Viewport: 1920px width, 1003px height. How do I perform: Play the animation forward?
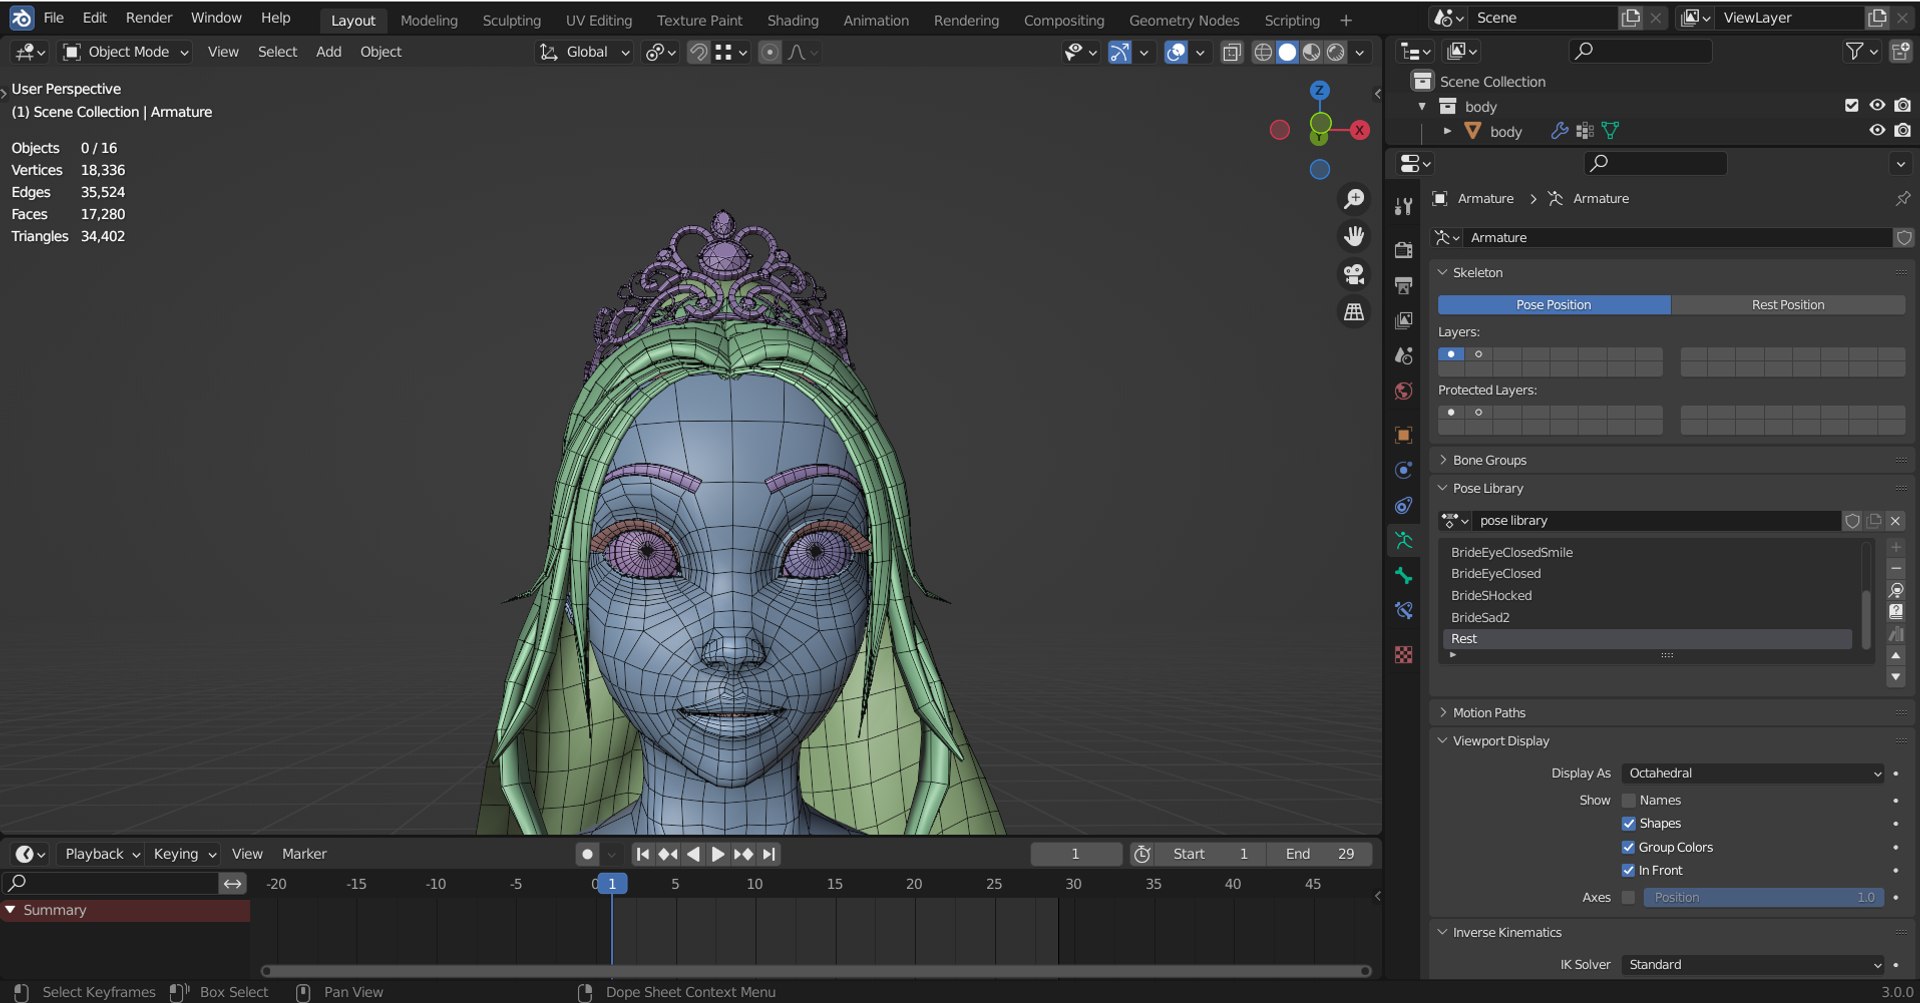[x=718, y=854]
